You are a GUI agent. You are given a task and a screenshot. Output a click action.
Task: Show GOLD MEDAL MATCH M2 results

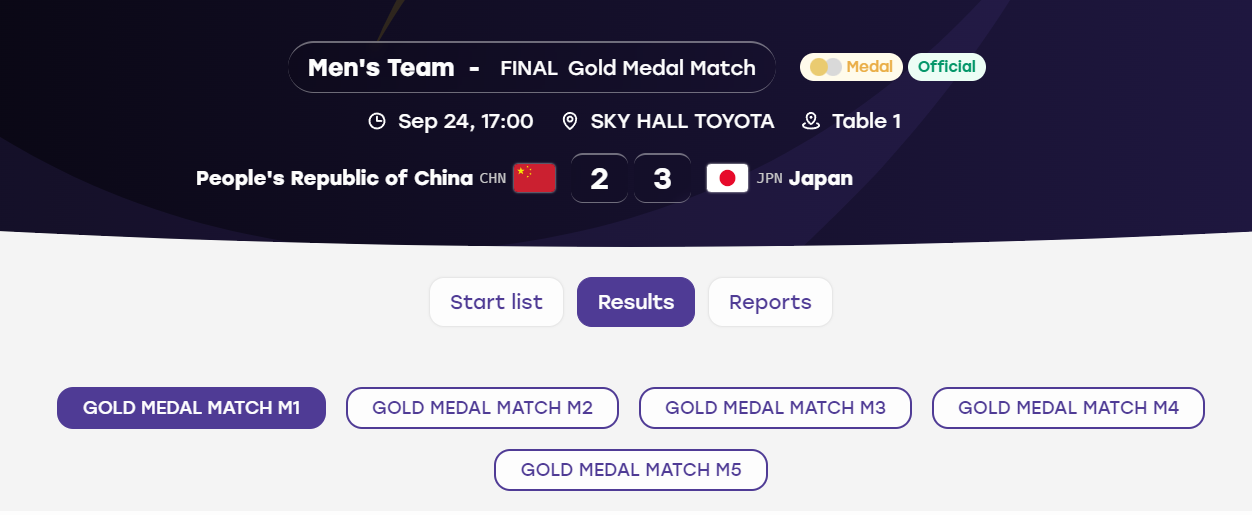click(x=482, y=408)
